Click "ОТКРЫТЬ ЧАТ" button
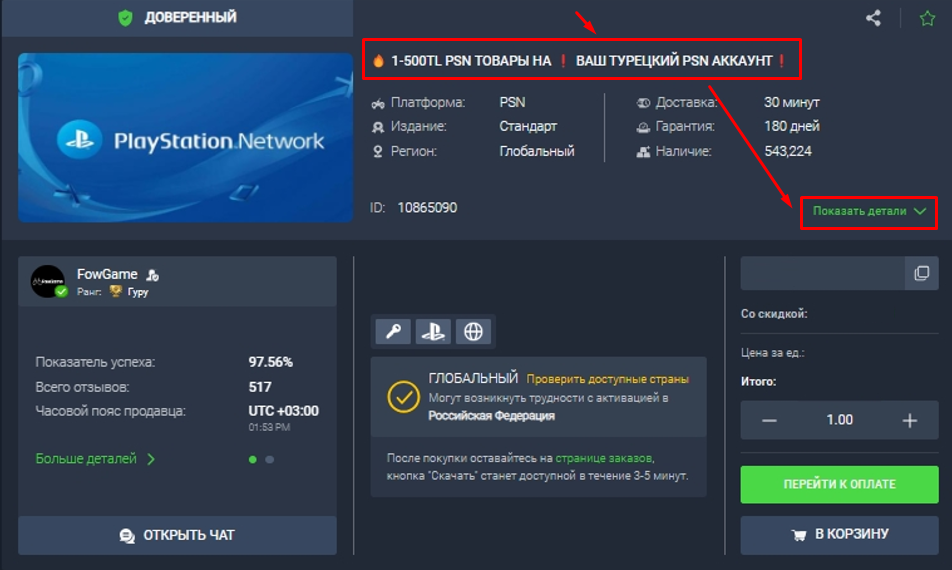 pos(177,535)
